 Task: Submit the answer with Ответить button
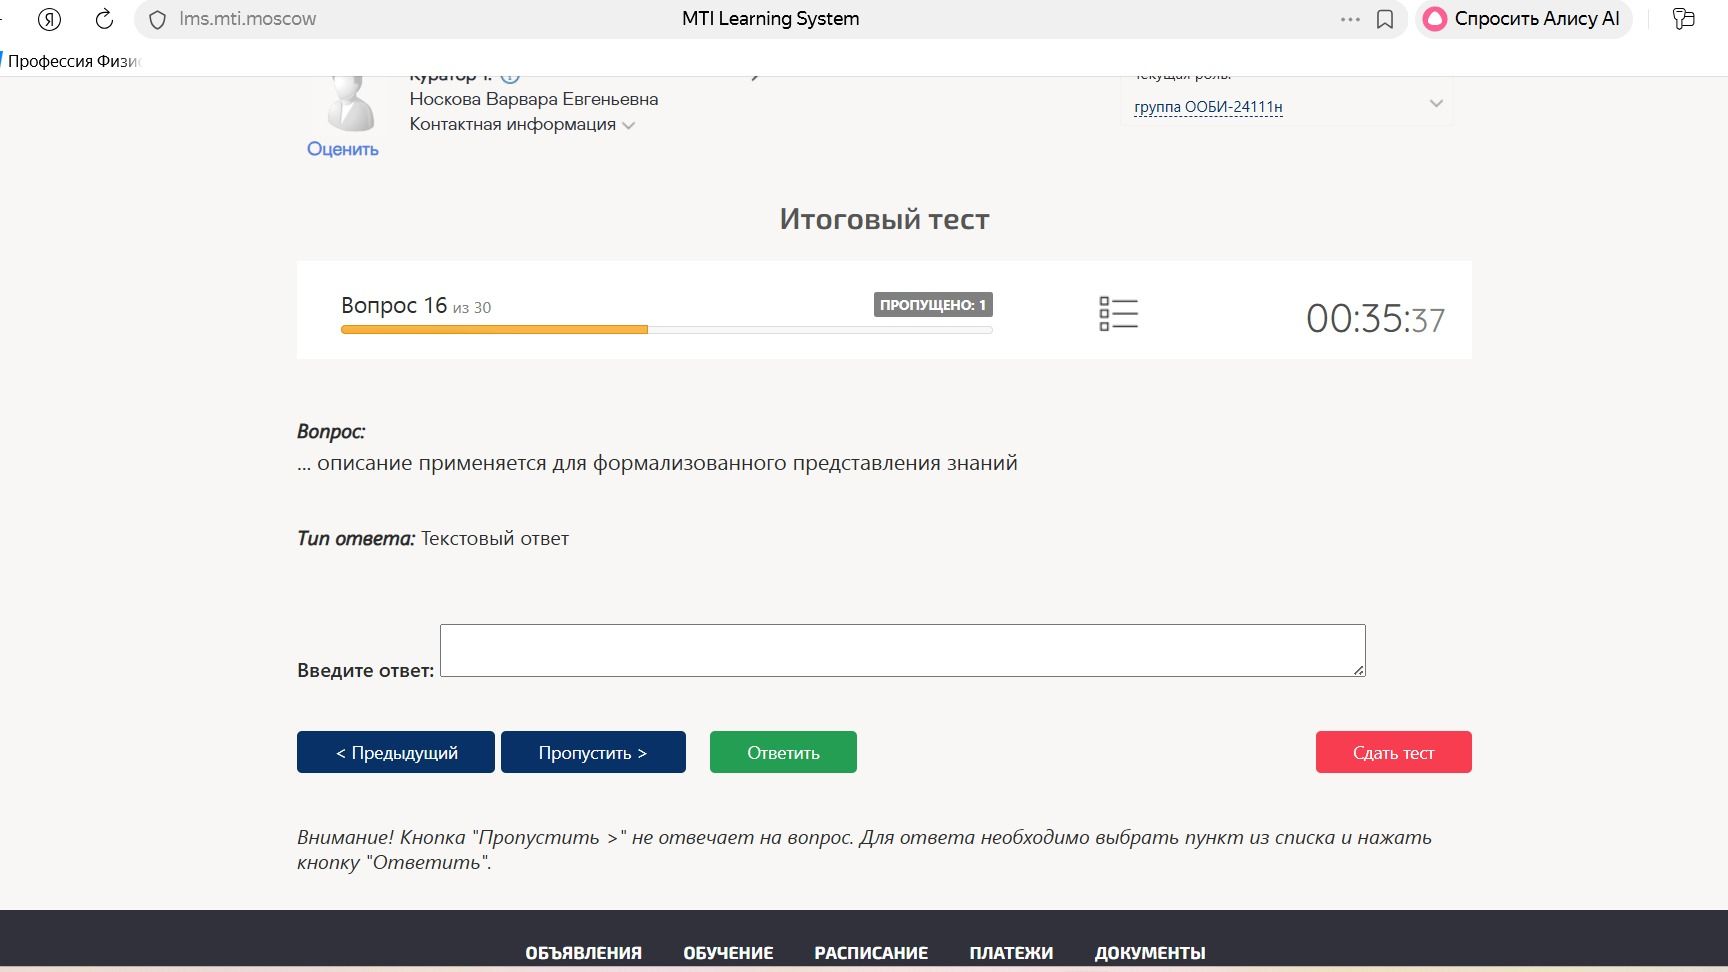[783, 752]
